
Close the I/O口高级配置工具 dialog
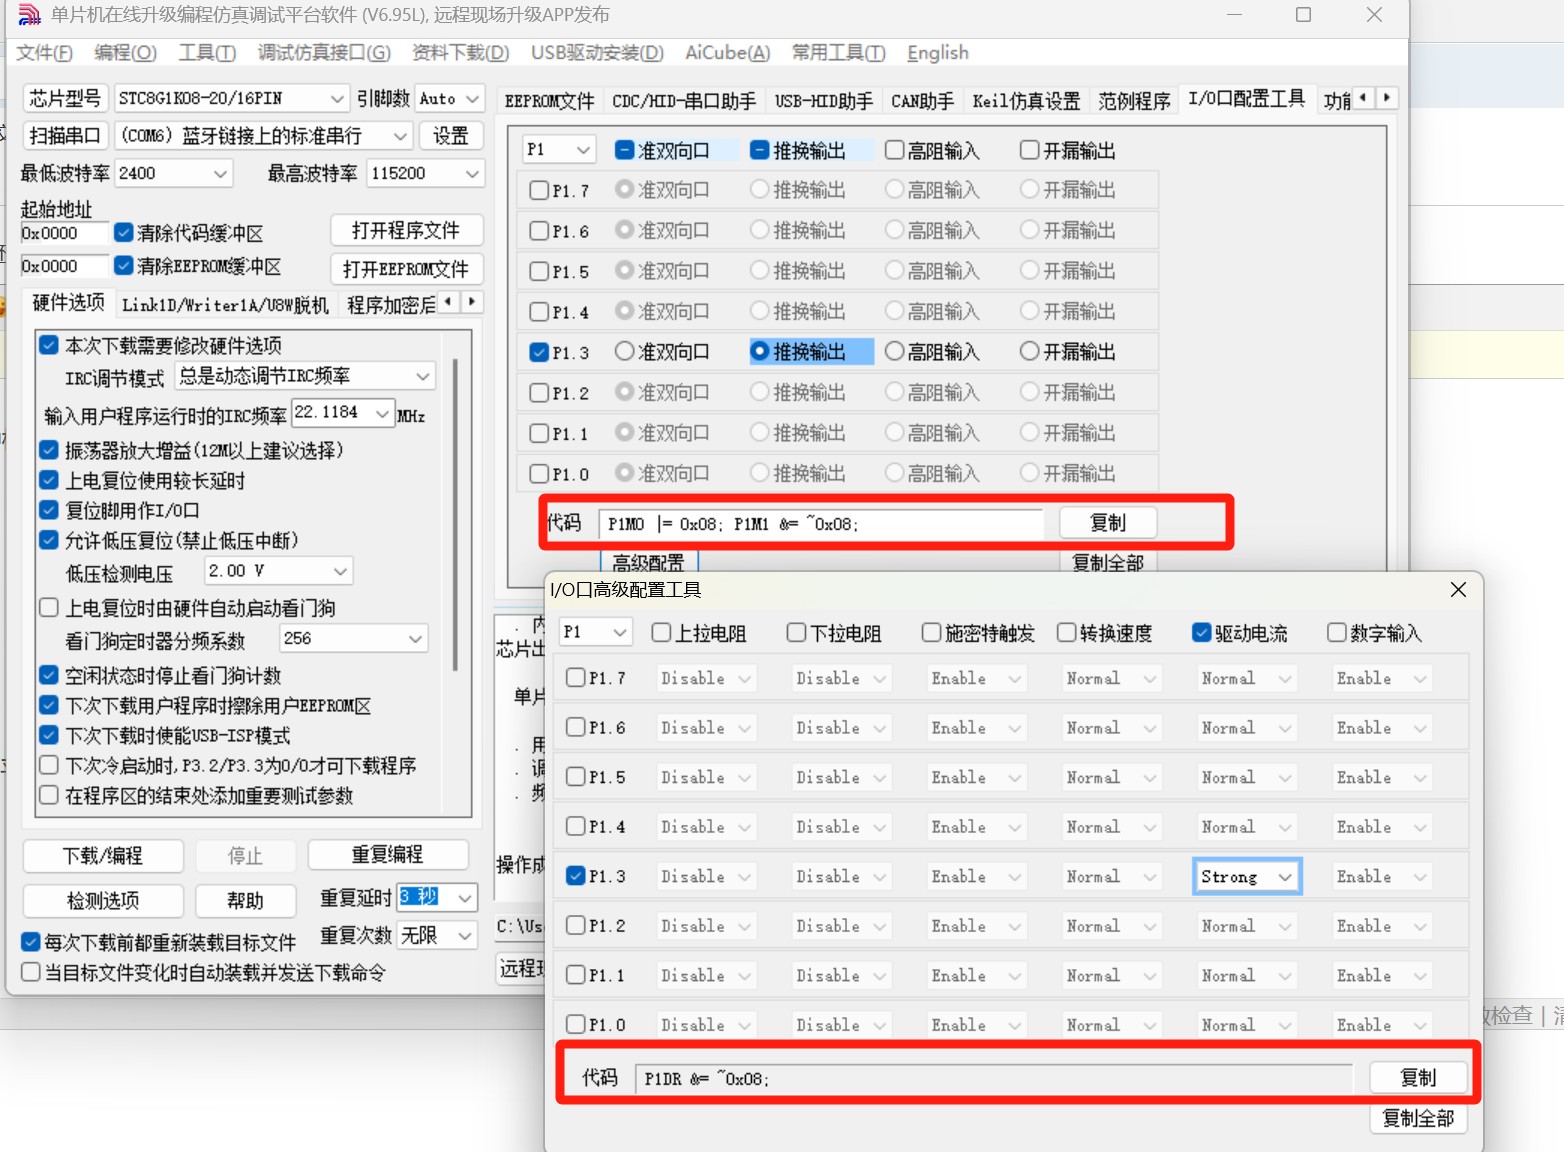click(x=1458, y=589)
